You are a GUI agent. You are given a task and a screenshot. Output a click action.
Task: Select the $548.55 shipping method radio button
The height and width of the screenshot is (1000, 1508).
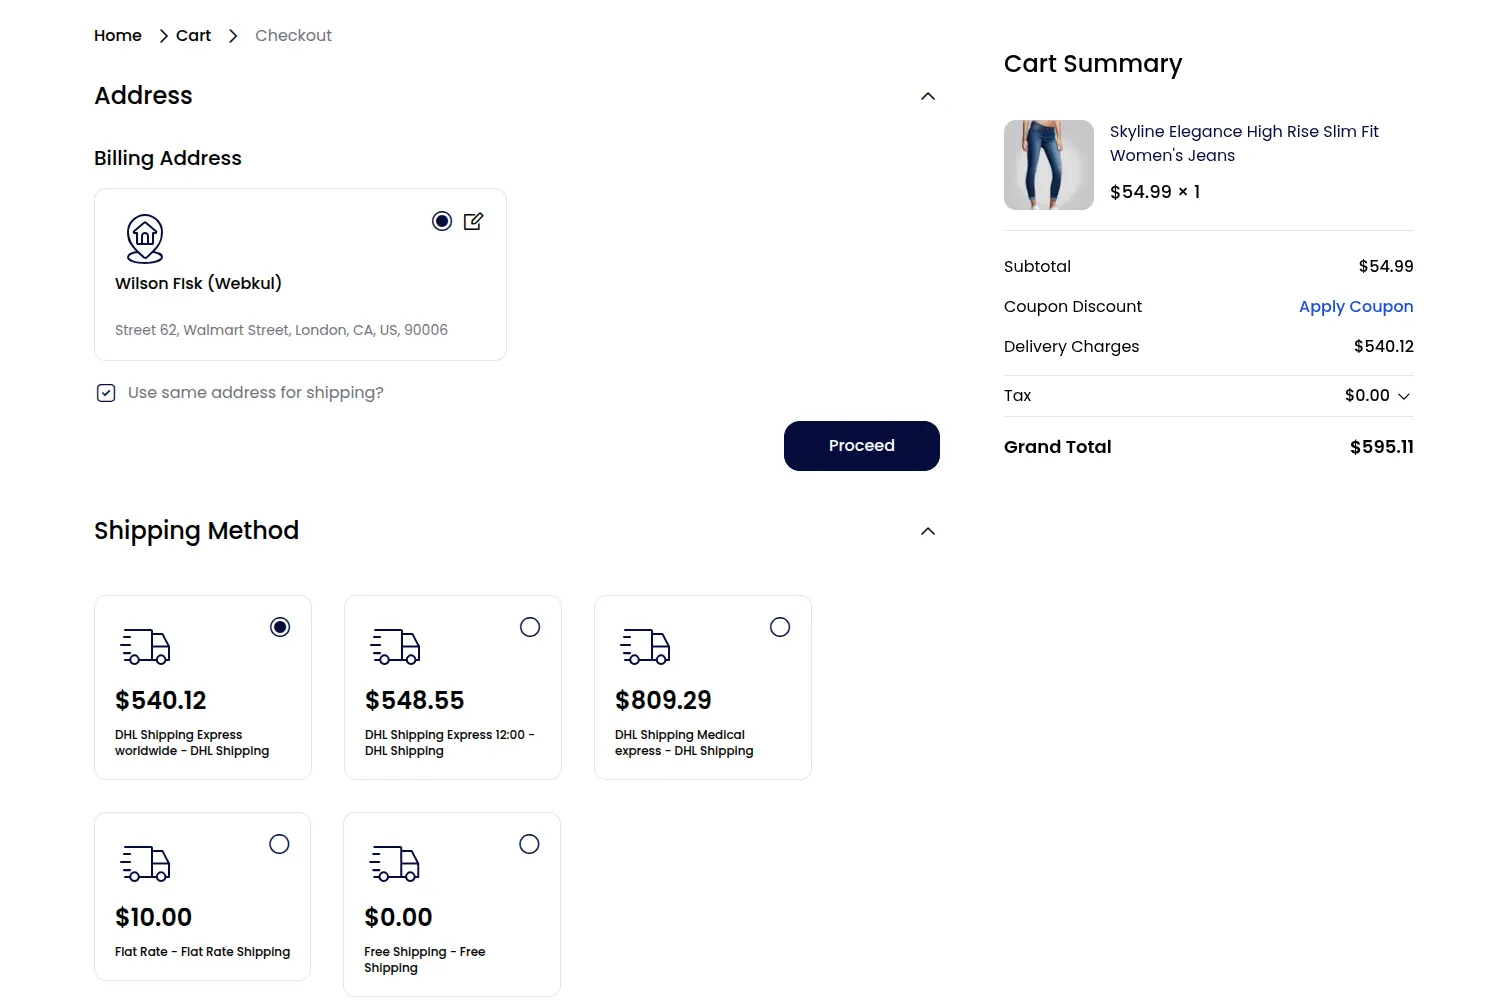click(530, 627)
